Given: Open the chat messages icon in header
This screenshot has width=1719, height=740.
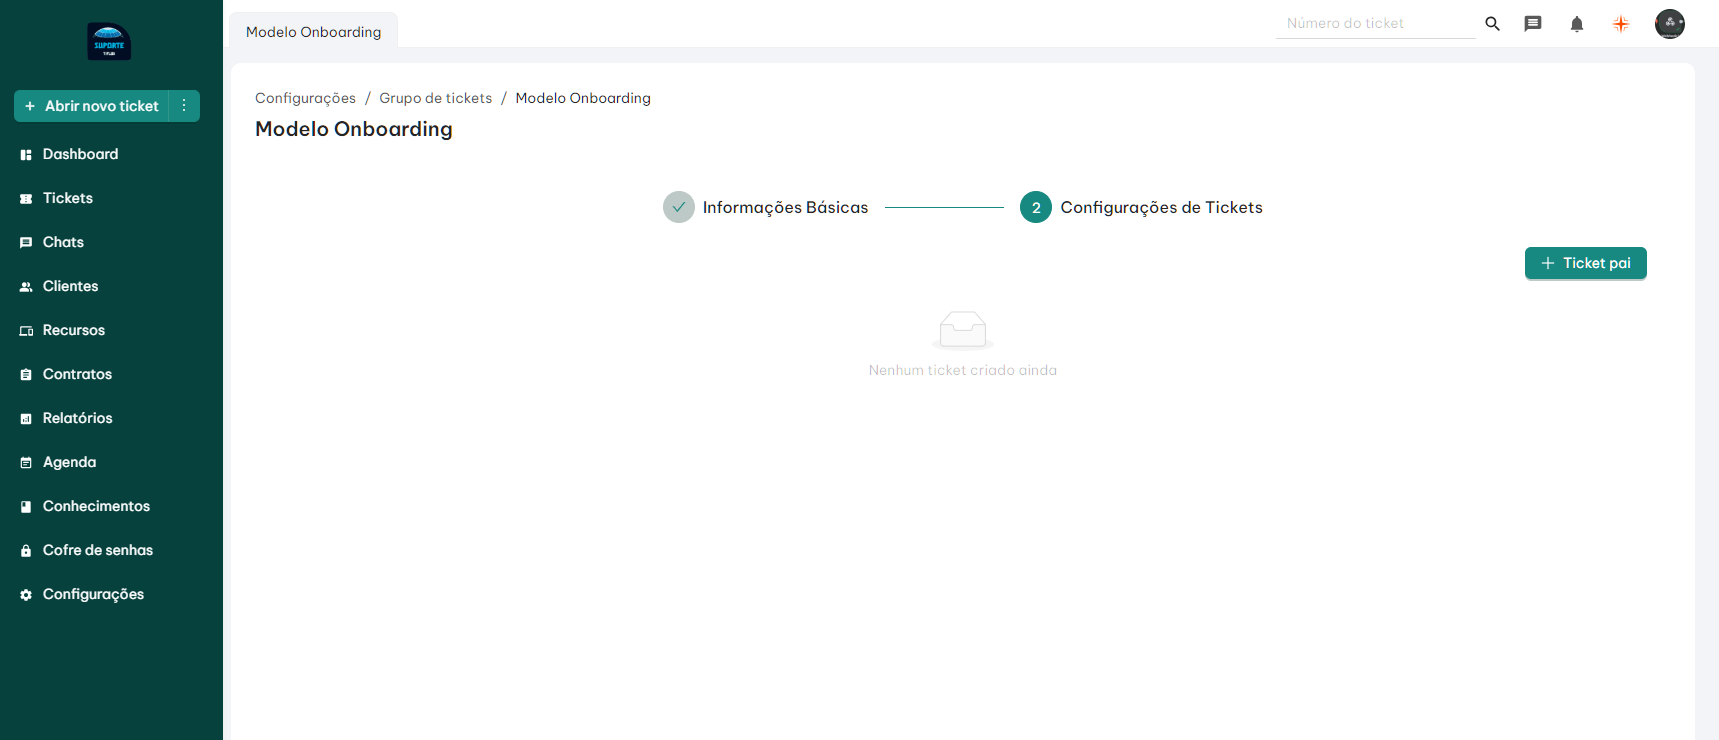Looking at the screenshot, I should click(1532, 24).
